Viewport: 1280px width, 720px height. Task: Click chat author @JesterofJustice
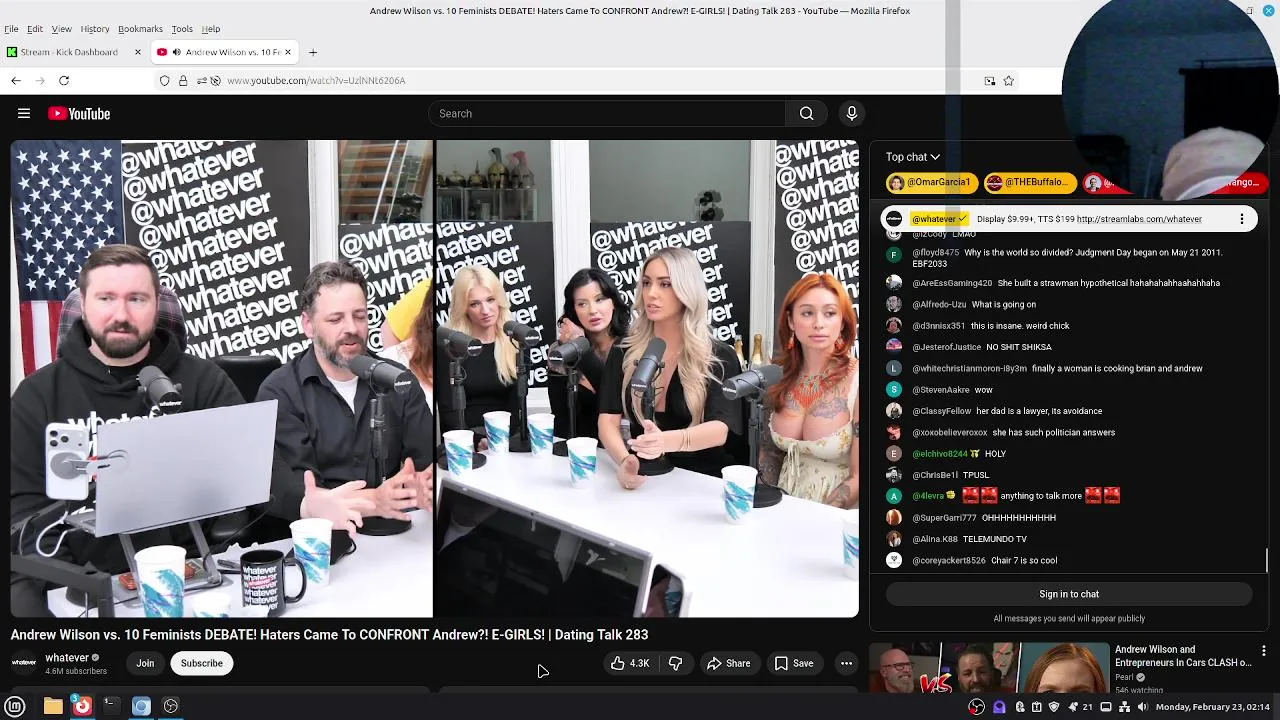click(x=947, y=347)
